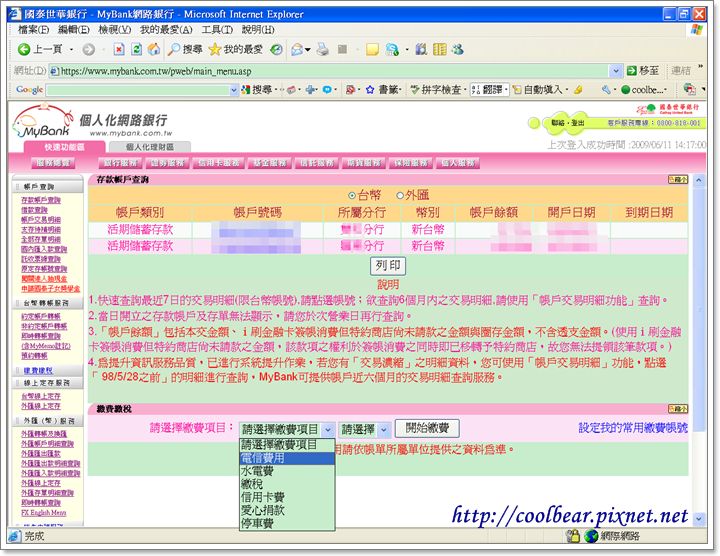Click the yellow columns toolbar icon
Image resolution: width=720 pixels, height=556 pixels.
tap(439, 49)
